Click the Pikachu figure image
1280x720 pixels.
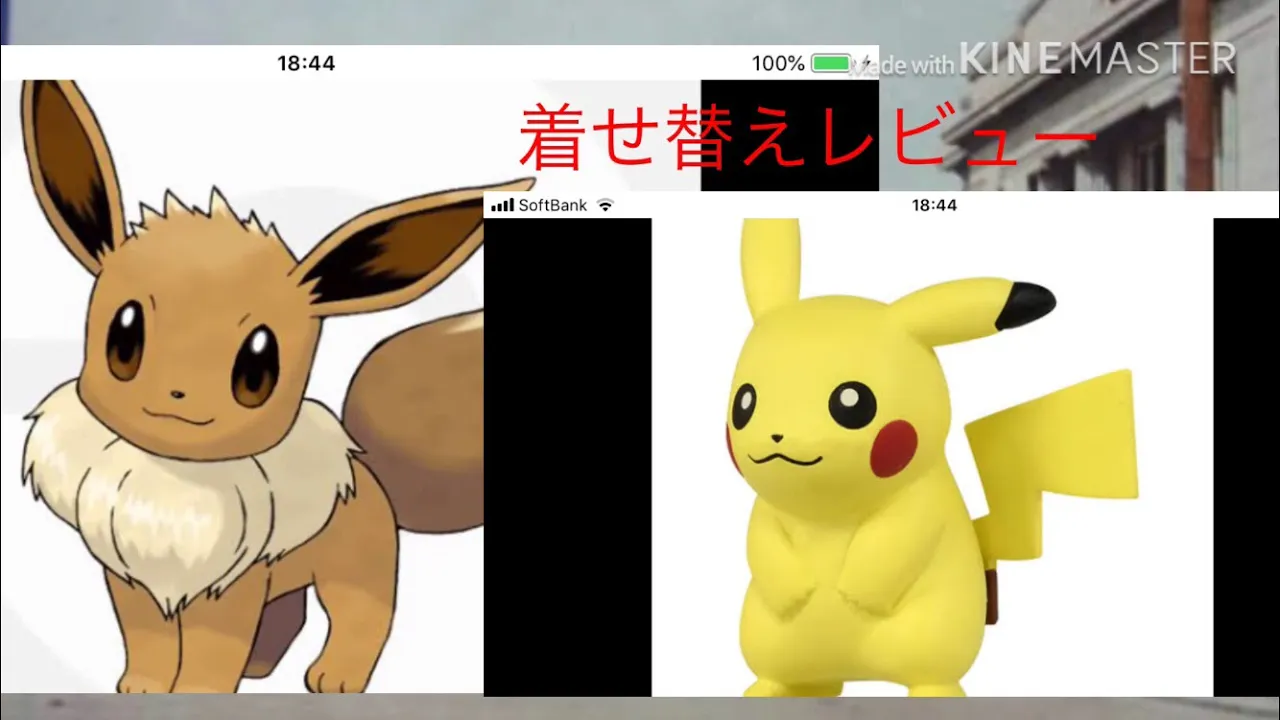pos(932,457)
